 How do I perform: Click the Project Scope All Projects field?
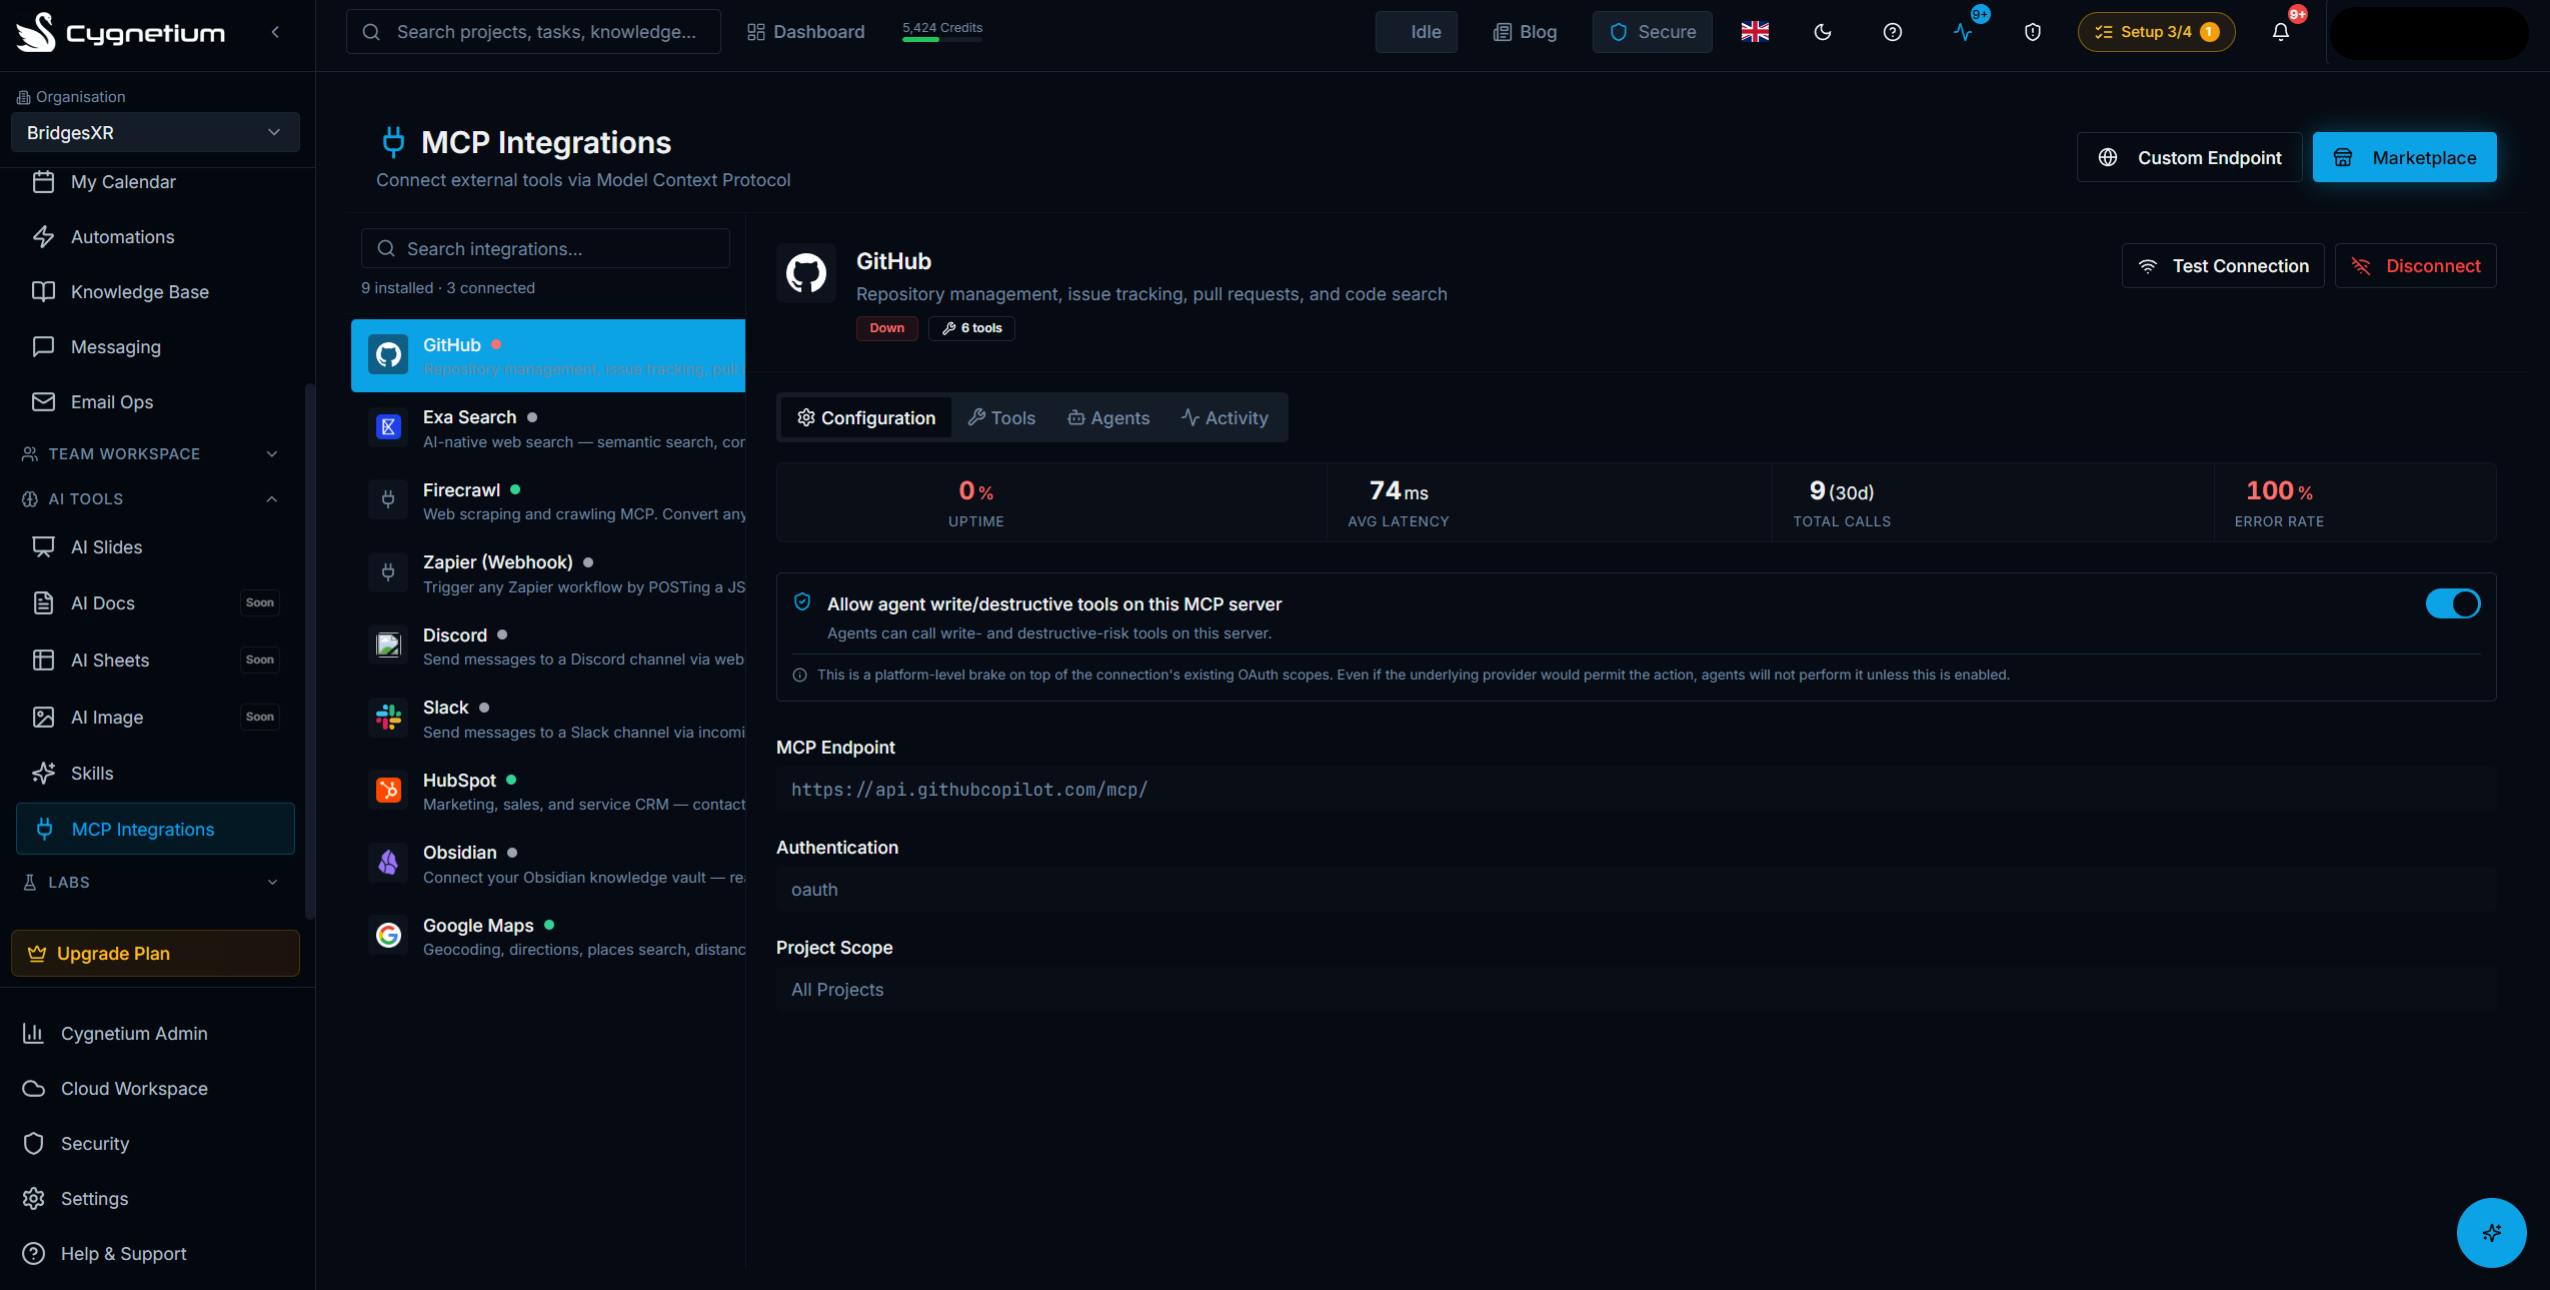coord(1636,990)
